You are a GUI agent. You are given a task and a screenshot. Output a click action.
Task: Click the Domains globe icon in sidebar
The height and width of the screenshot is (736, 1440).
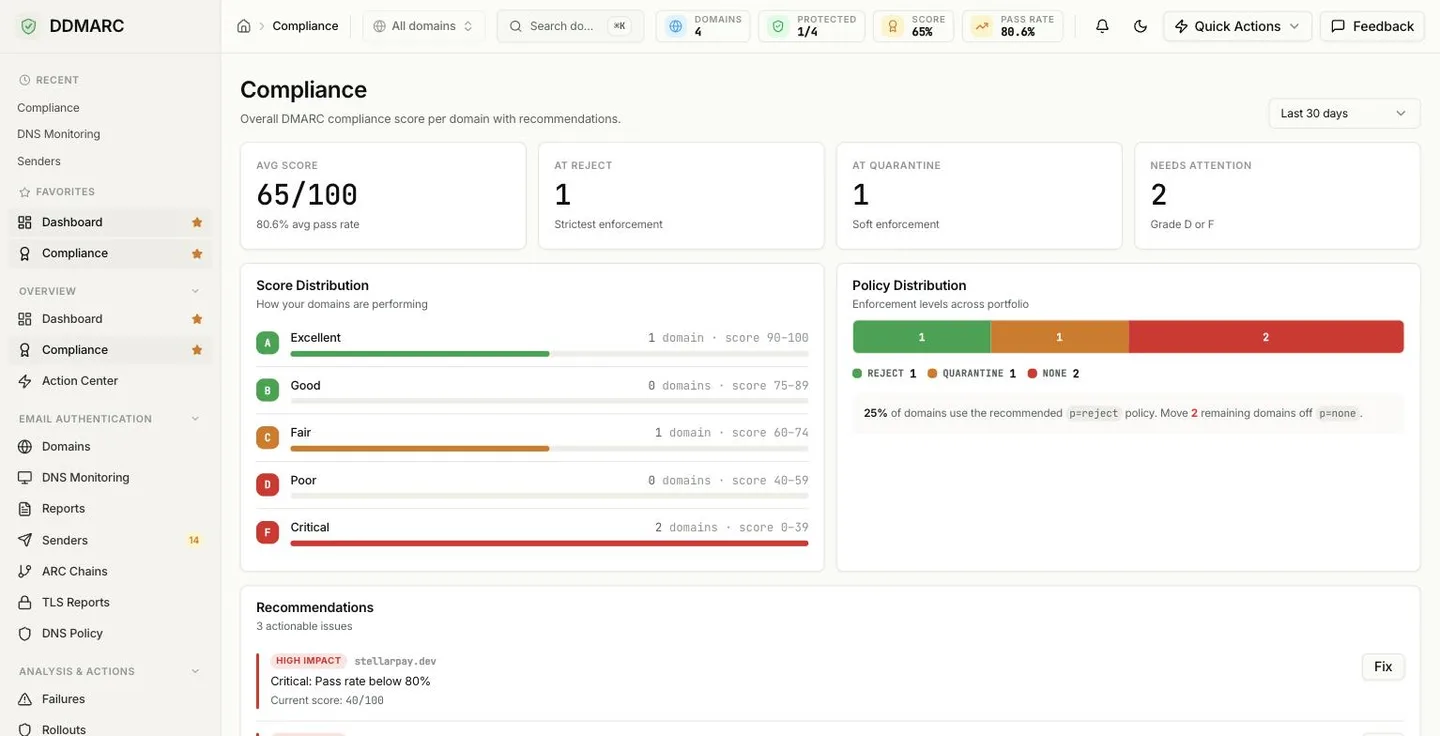(25, 447)
